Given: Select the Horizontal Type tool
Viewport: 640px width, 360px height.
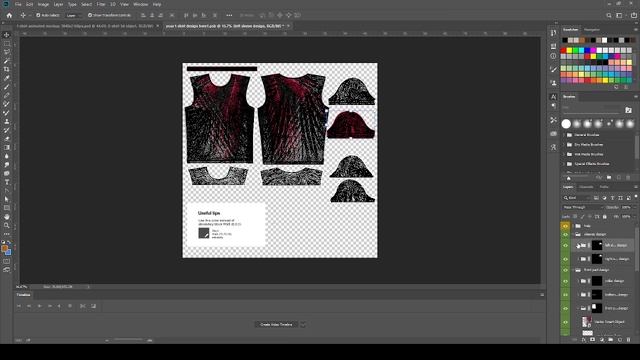Looking at the screenshot, I should (x=7, y=182).
